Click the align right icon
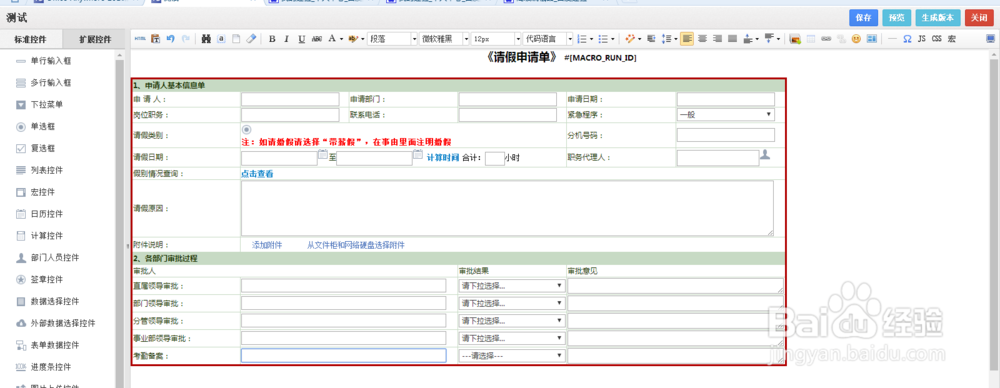The height and width of the screenshot is (388, 1000). pos(717,39)
